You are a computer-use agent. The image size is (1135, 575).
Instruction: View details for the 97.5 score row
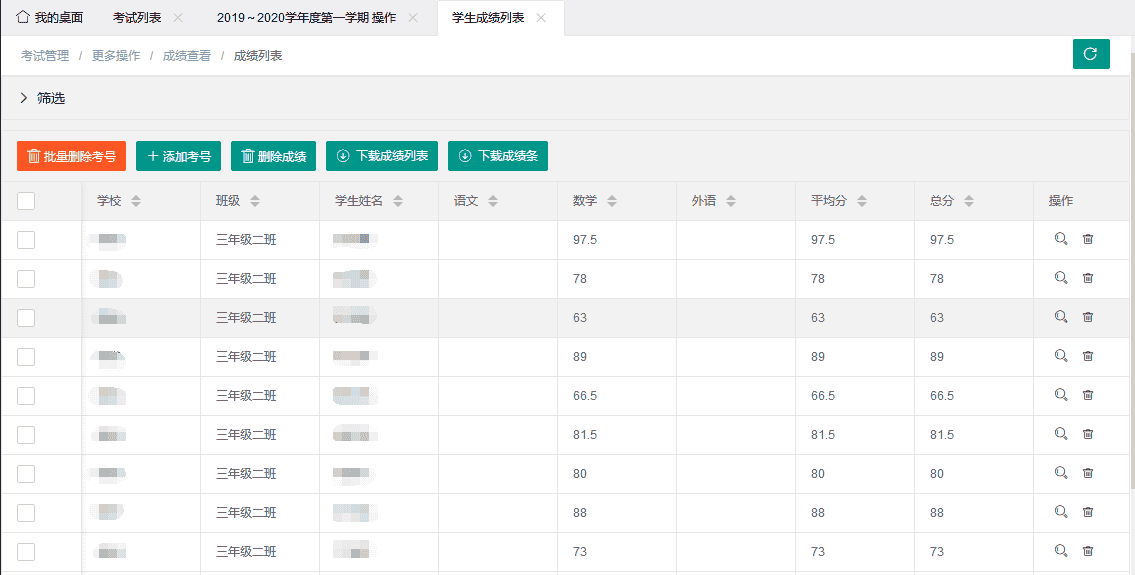point(1061,239)
